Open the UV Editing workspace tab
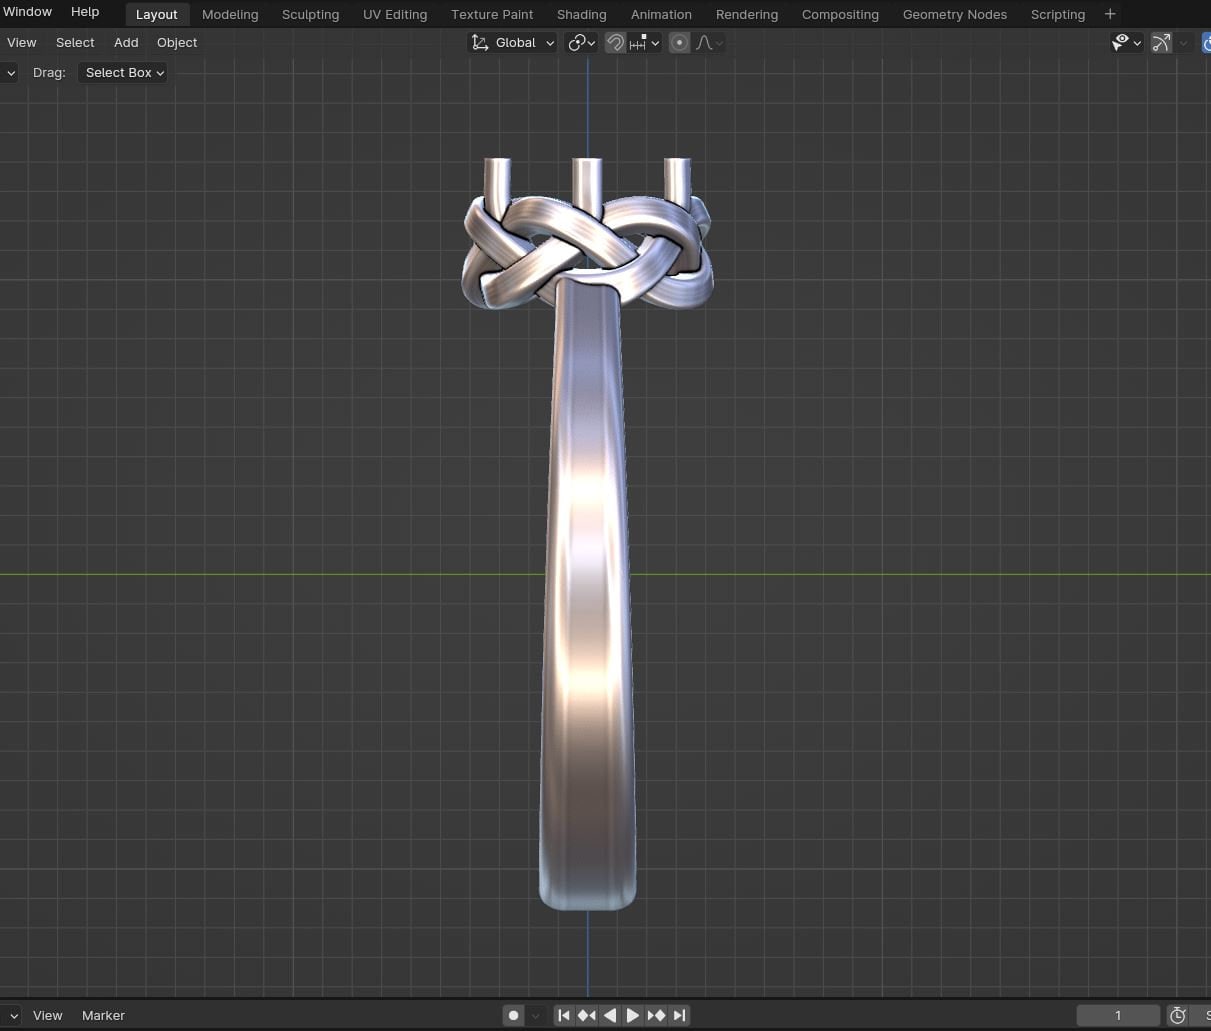The width and height of the screenshot is (1211, 1031). pyautogui.click(x=395, y=14)
